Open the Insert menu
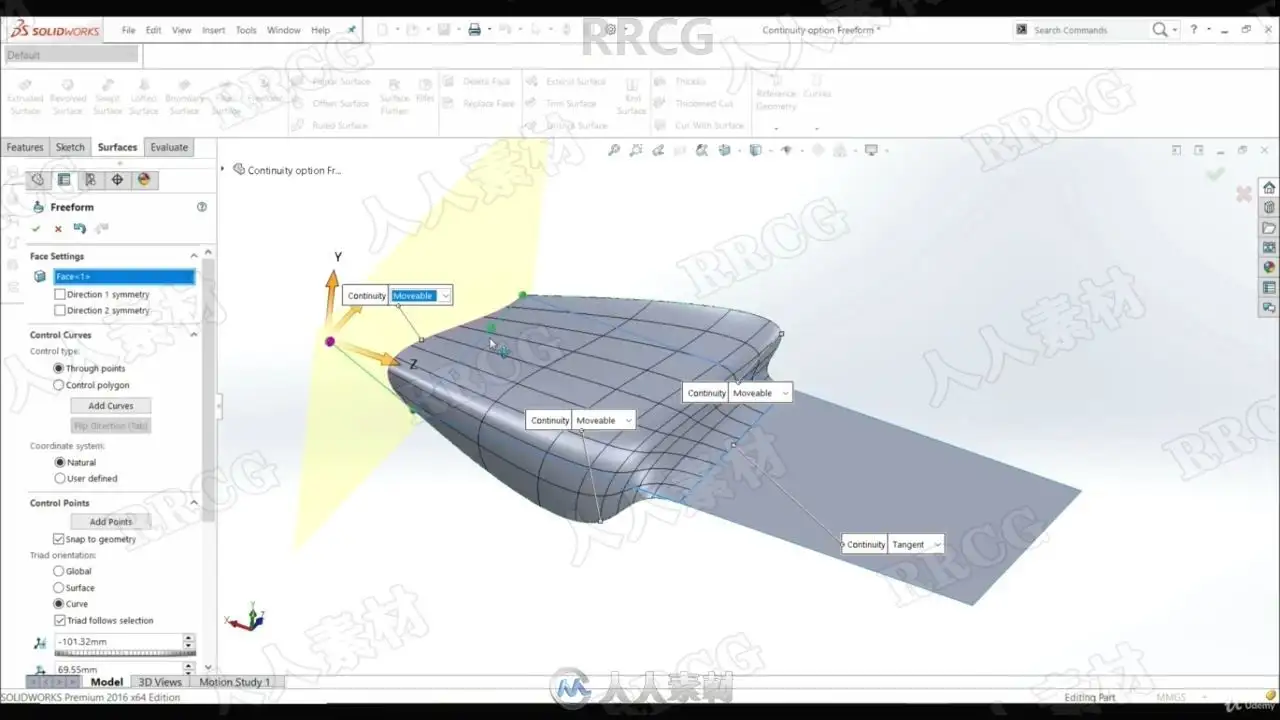This screenshot has height=720, width=1280. pyautogui.click(x=213, y=30)
